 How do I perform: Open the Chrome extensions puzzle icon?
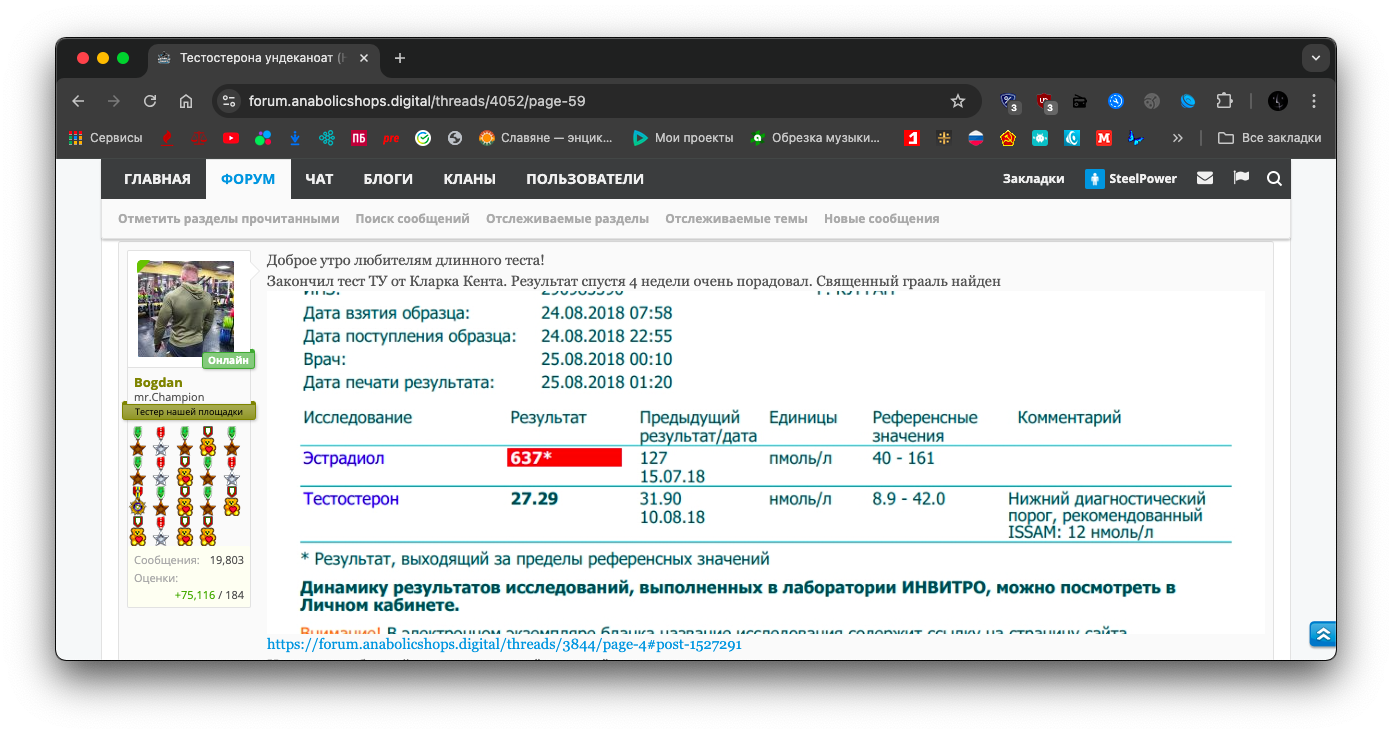(1224, 101)
